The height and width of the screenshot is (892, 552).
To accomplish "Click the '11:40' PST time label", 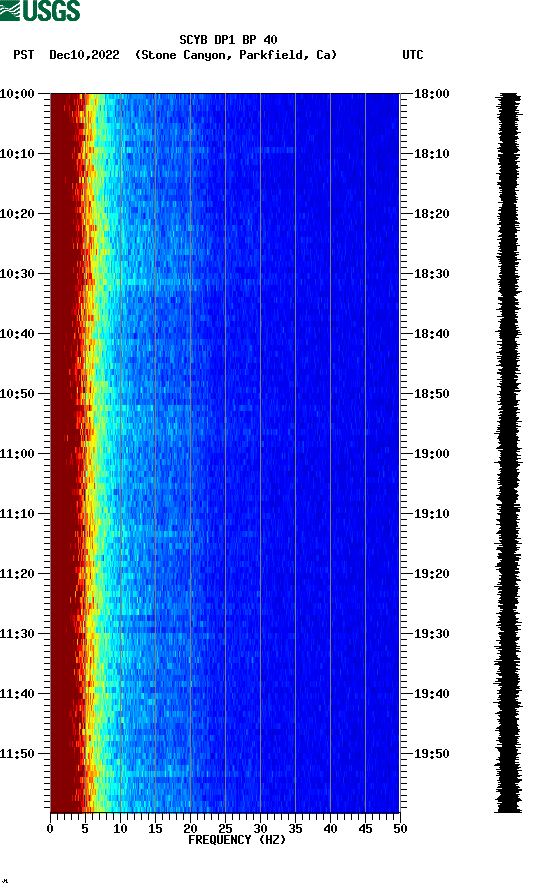I will pos(17,694).
